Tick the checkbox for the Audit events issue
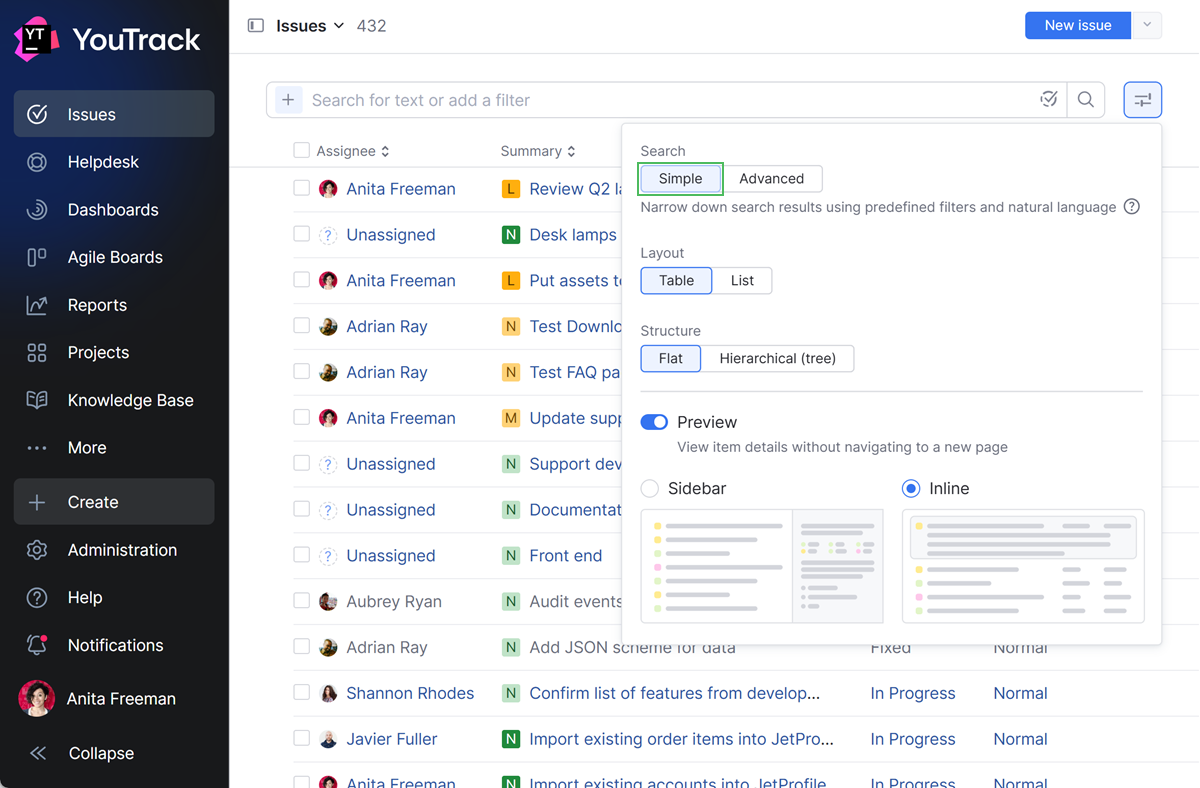Image resolution: width=1200 pixels, height=788 pixels. 301,601
